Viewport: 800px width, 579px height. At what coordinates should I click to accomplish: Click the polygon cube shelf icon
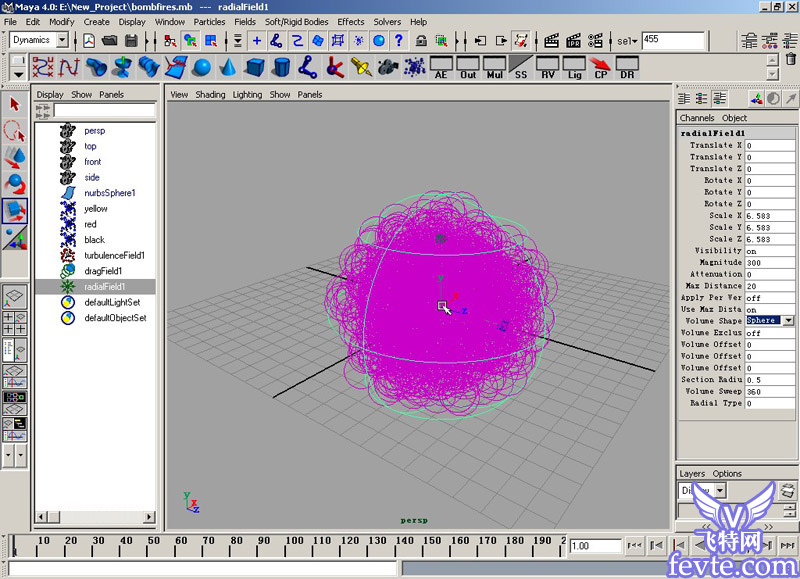tap(255, 67)
